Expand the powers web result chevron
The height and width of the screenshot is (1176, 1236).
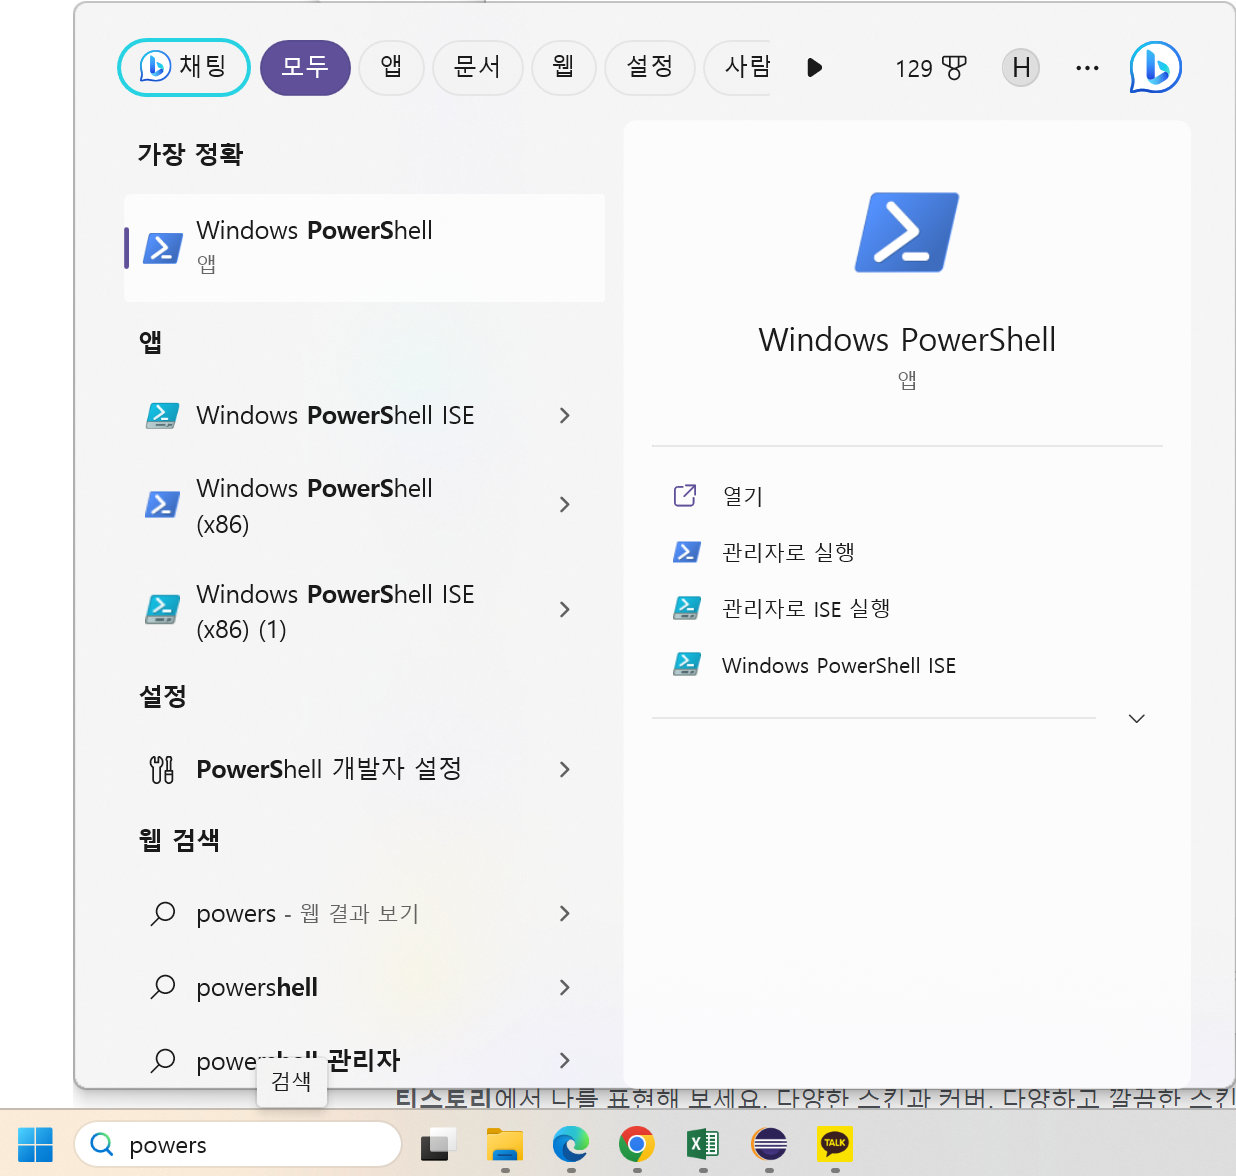pos(565,913)
